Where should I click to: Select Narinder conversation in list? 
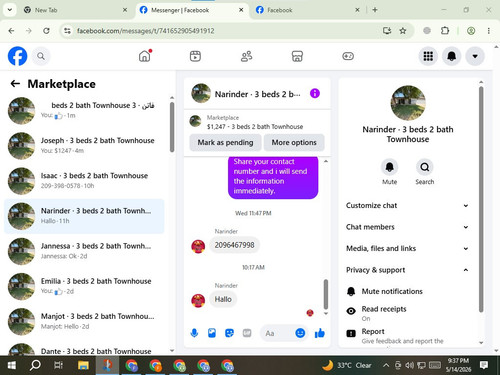tap(84, 216)
